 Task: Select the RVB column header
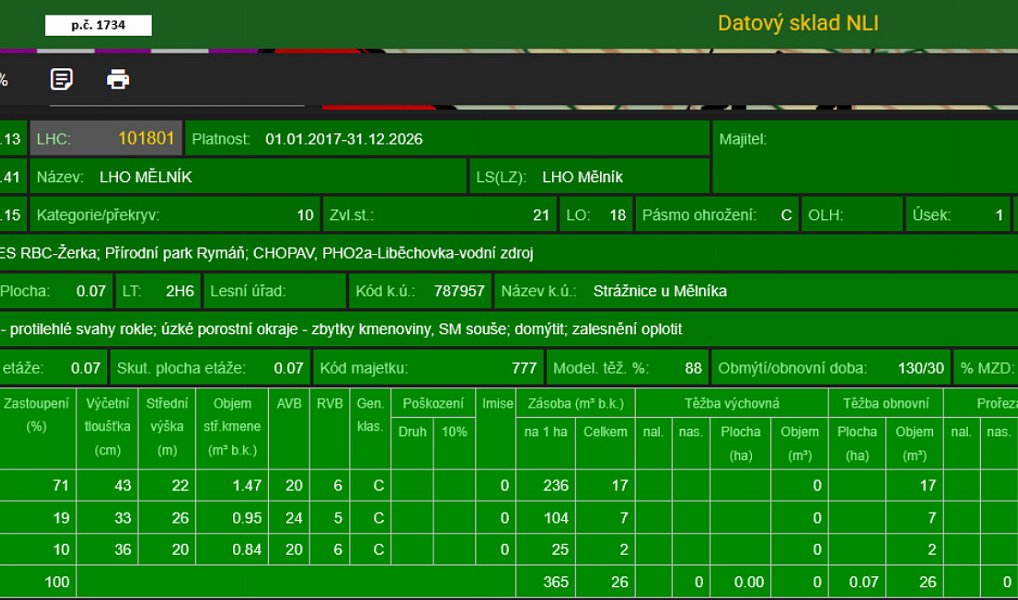pos(330,427)
